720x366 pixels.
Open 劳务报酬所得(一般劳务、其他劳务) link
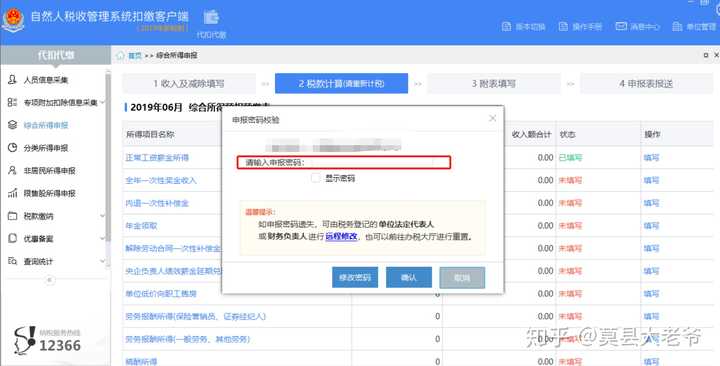(188, 339)
